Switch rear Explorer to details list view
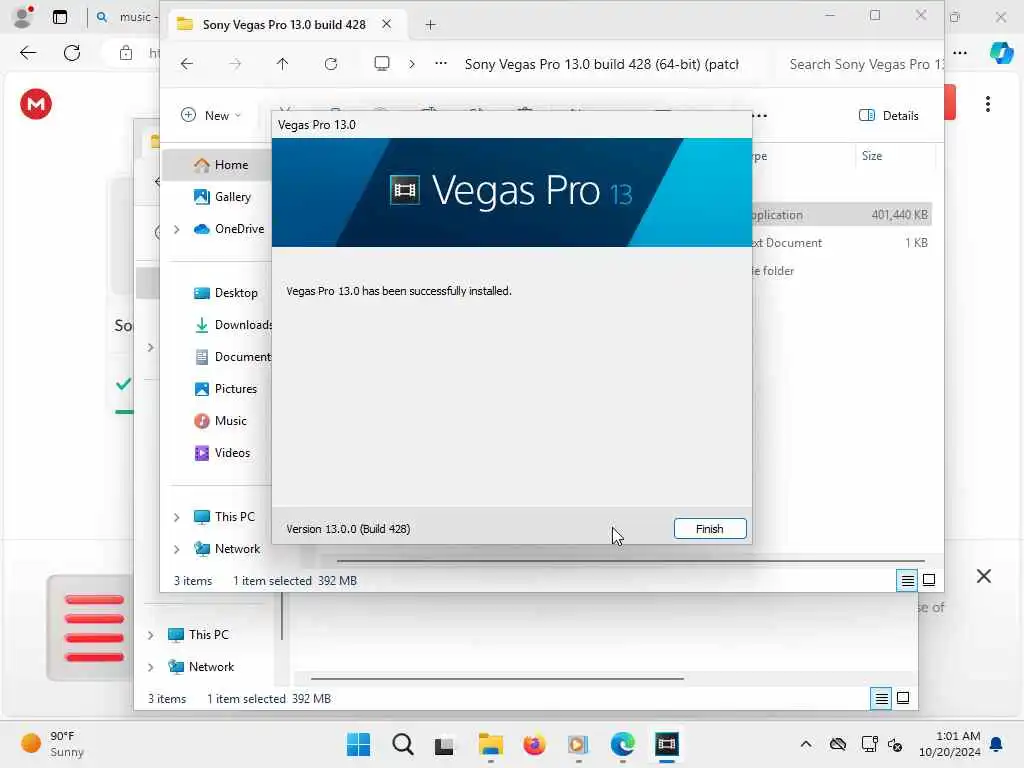 (881, 698)
